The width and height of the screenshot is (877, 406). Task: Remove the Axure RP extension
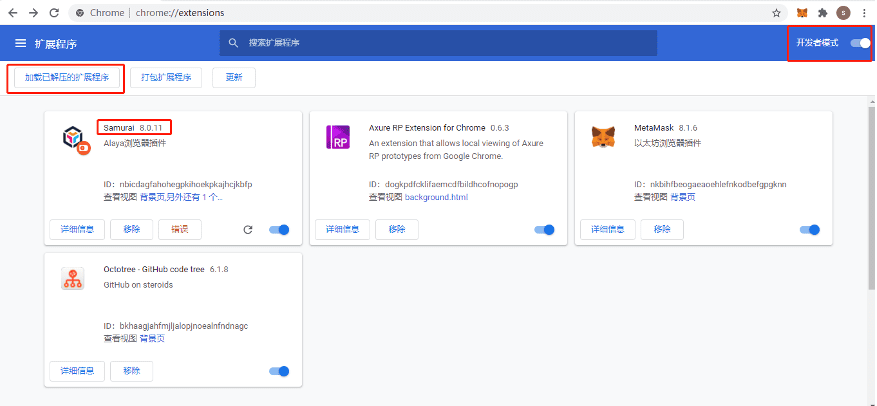(x=397, y=229)
